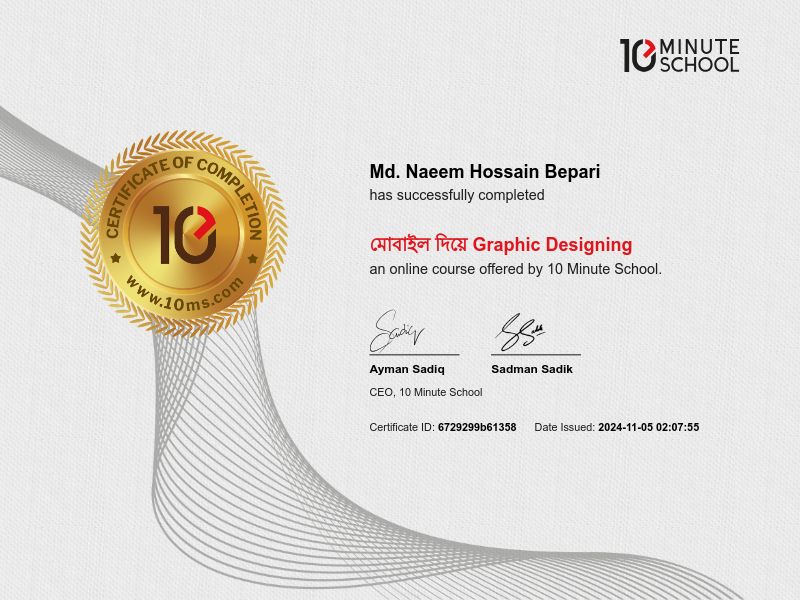
Task: Select the issue date 2024-11-05 02:07:55
Action: (648, 427)
